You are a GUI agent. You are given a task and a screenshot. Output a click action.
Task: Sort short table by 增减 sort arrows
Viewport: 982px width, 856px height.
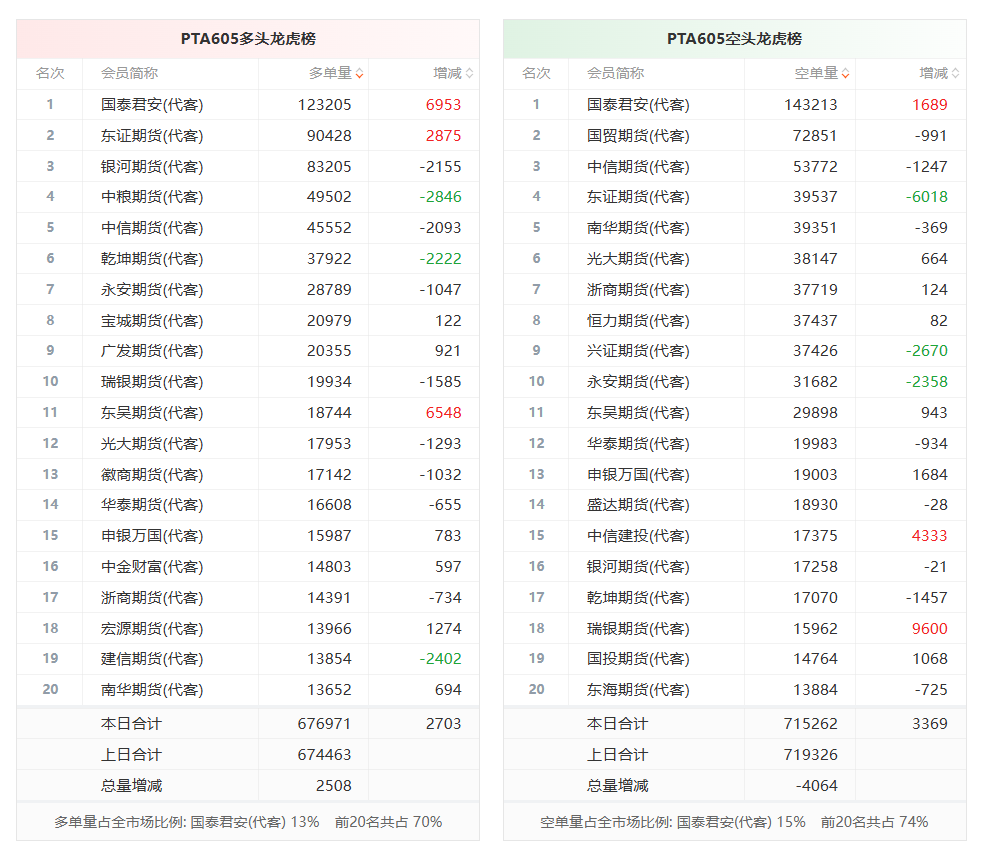956,73
